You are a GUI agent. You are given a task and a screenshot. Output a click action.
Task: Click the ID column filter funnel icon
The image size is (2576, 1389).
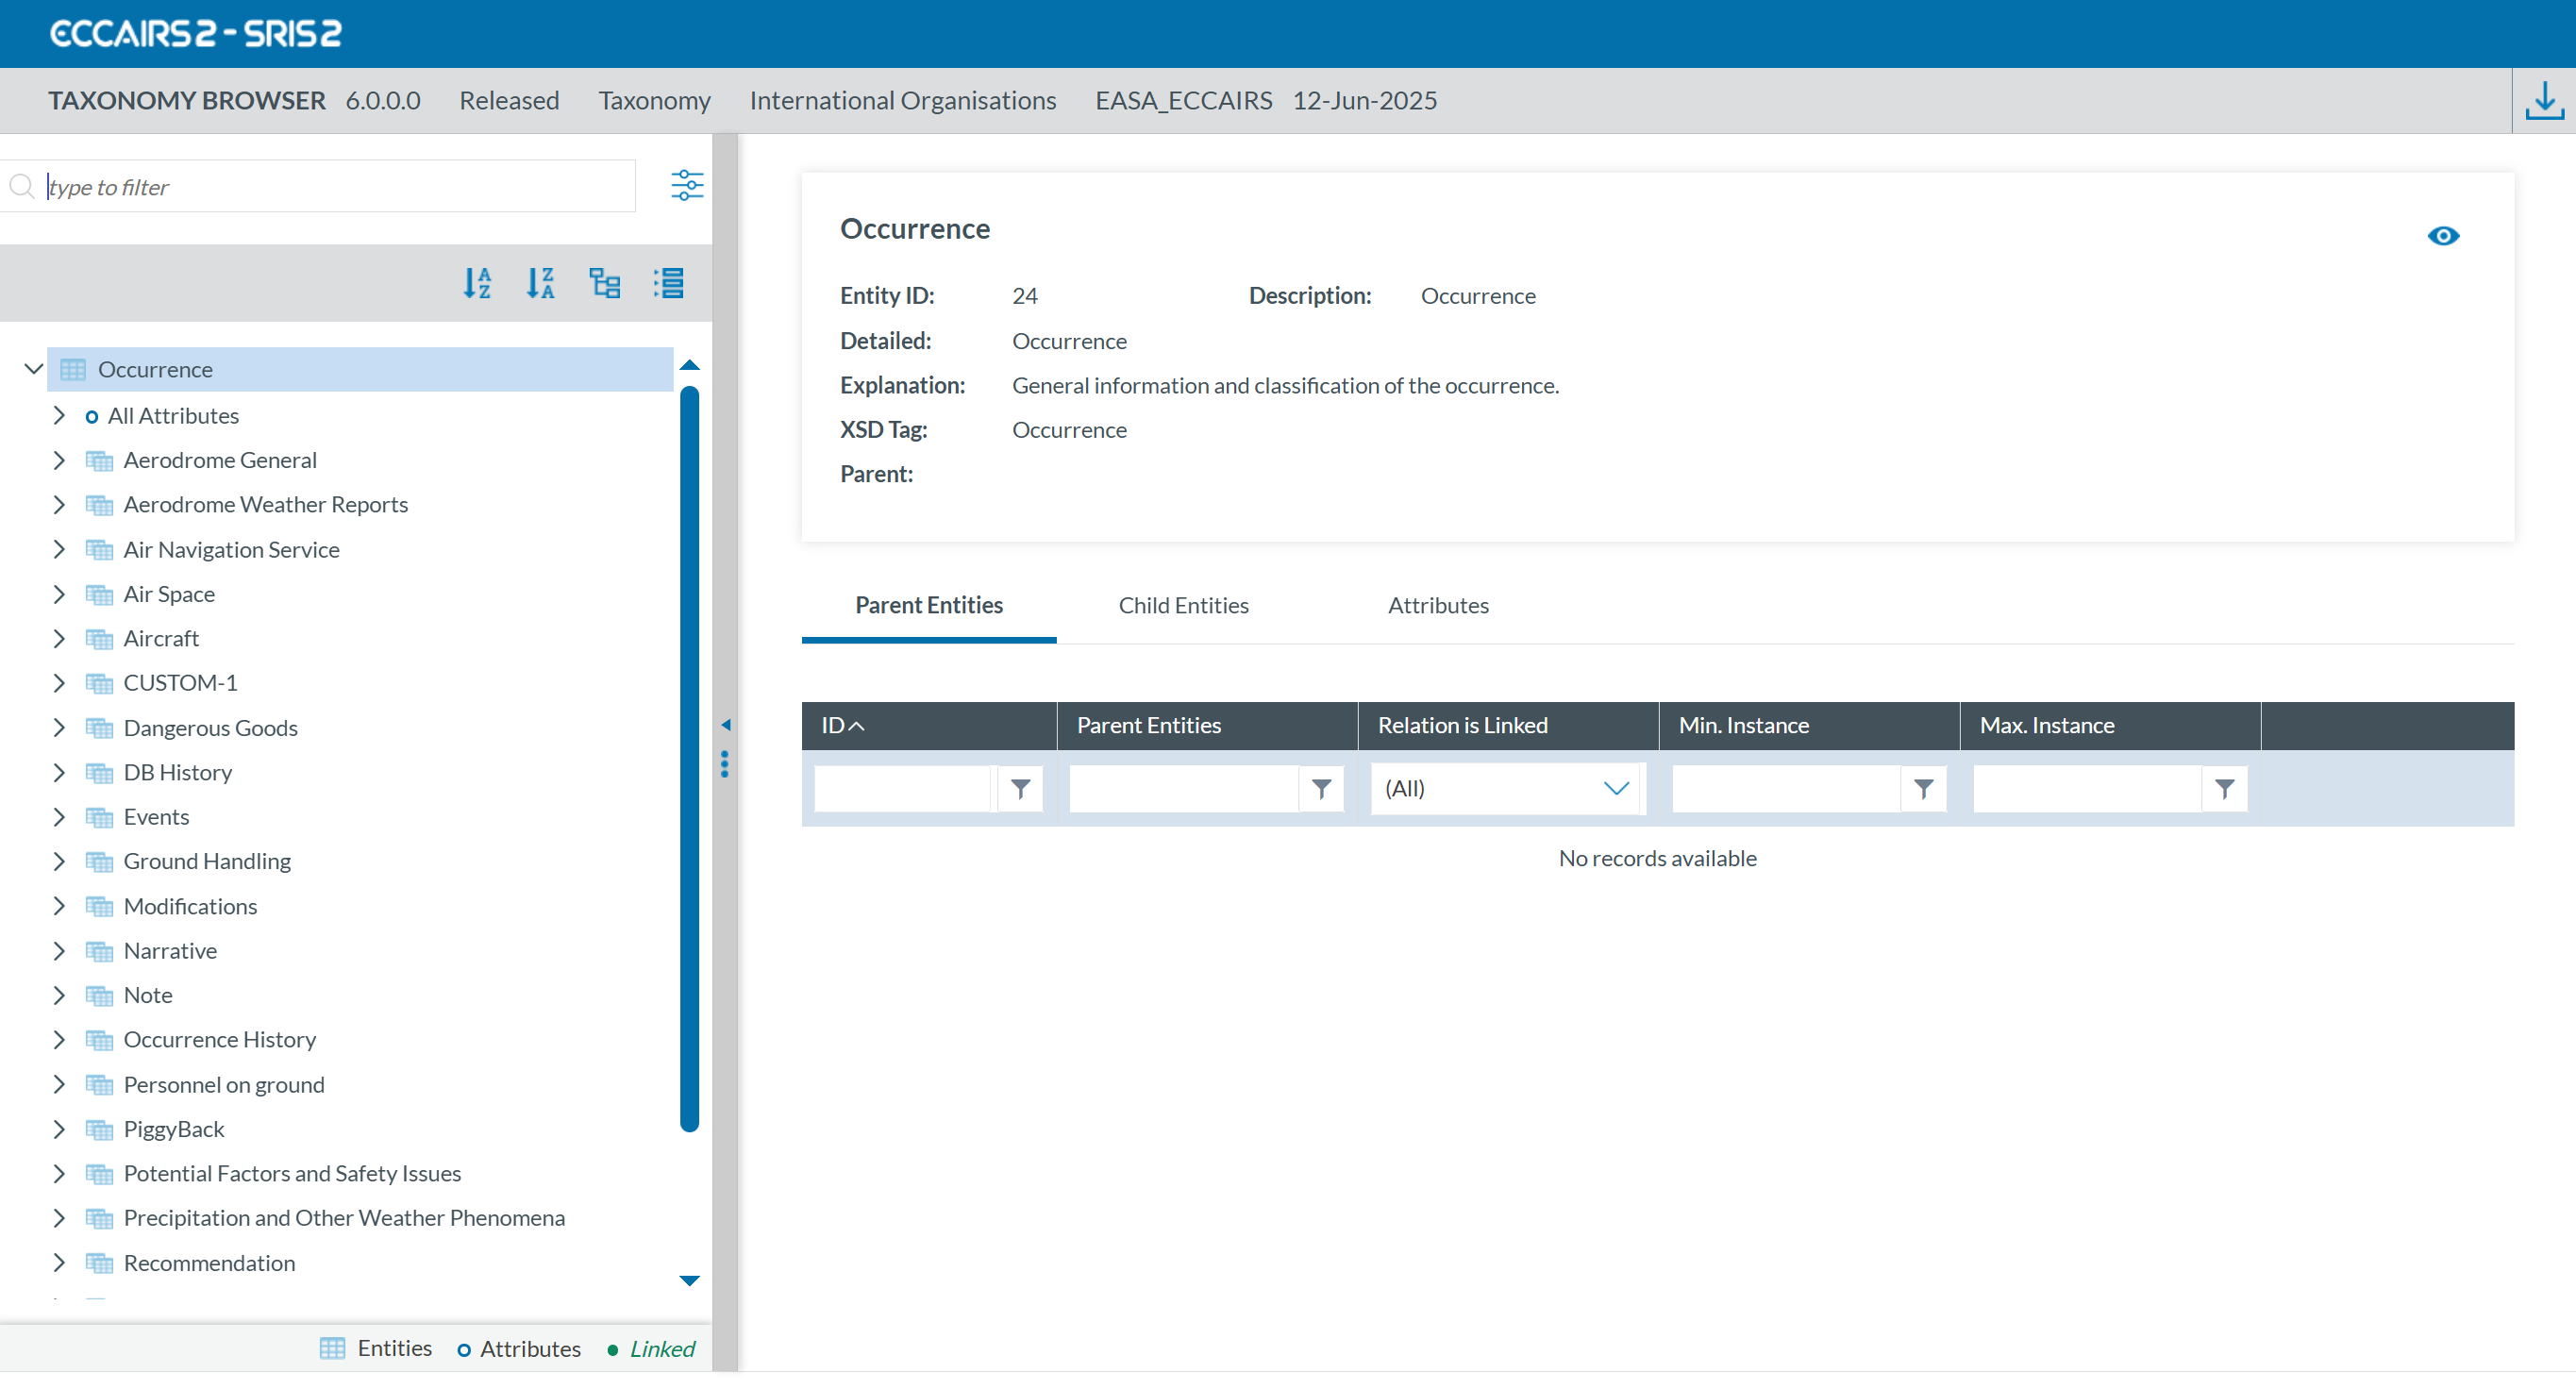[x=1020, y=789]
